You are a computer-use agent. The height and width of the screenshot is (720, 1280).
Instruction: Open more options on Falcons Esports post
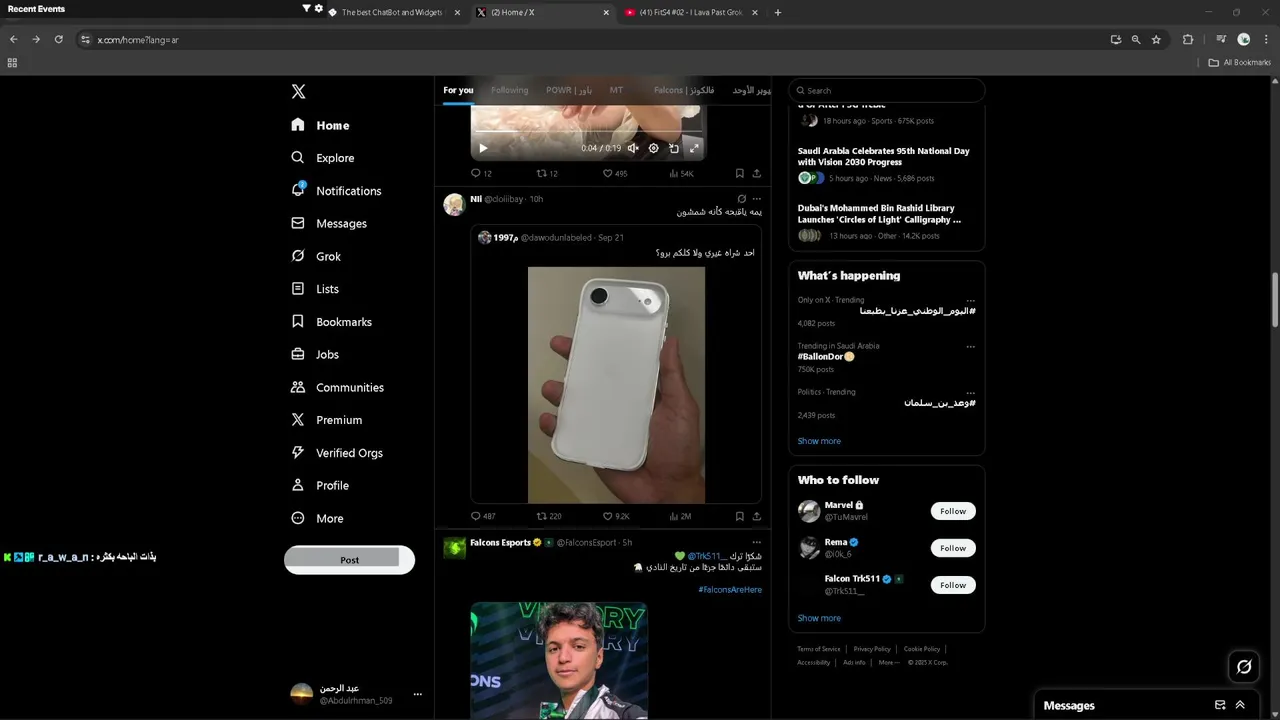(756, 542)
